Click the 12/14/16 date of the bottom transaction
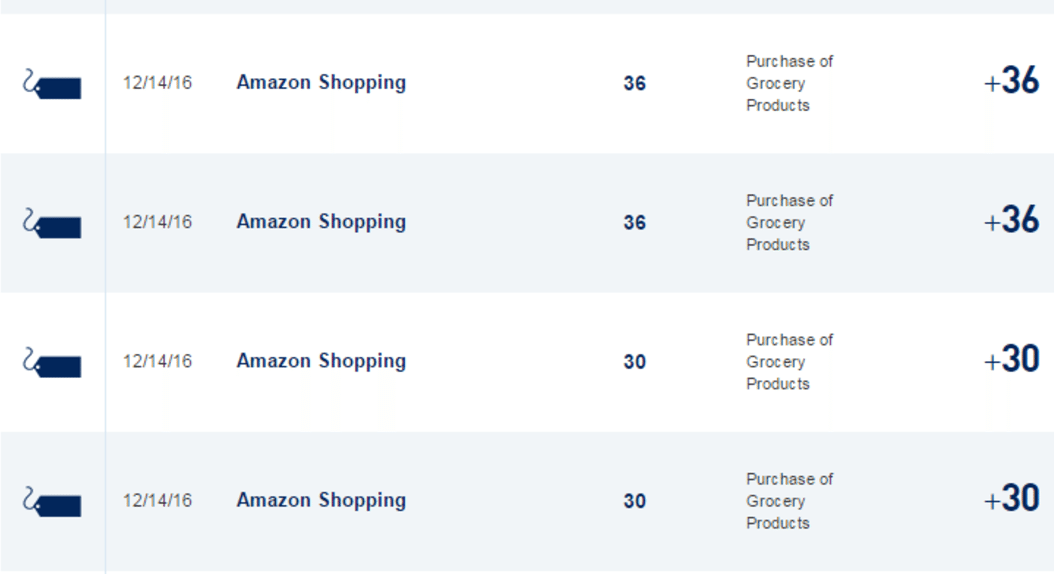The height and width of the screenshot is (574, 1054). [157, 500]
